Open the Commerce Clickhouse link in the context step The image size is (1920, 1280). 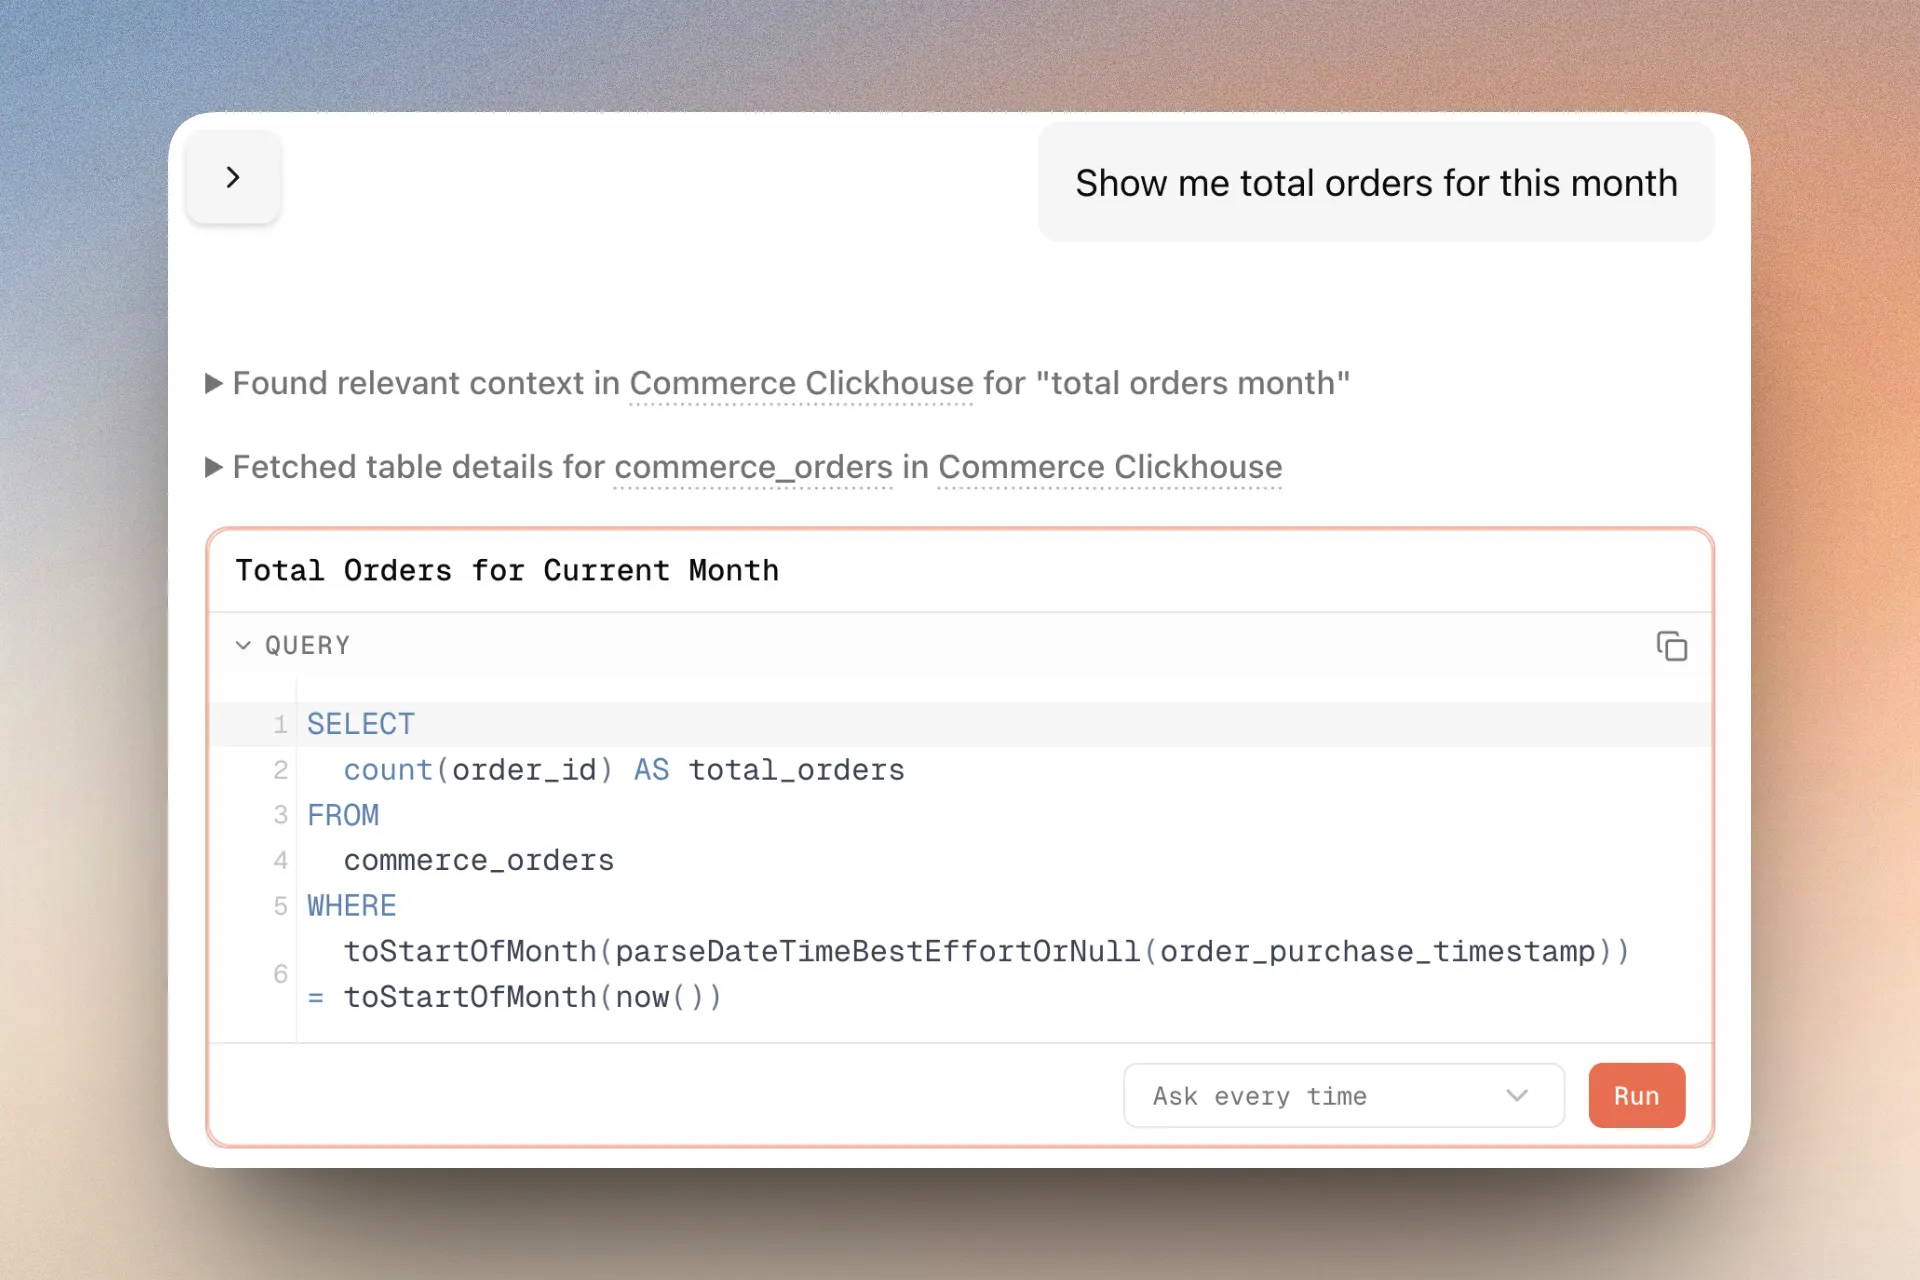pos(801,384)
